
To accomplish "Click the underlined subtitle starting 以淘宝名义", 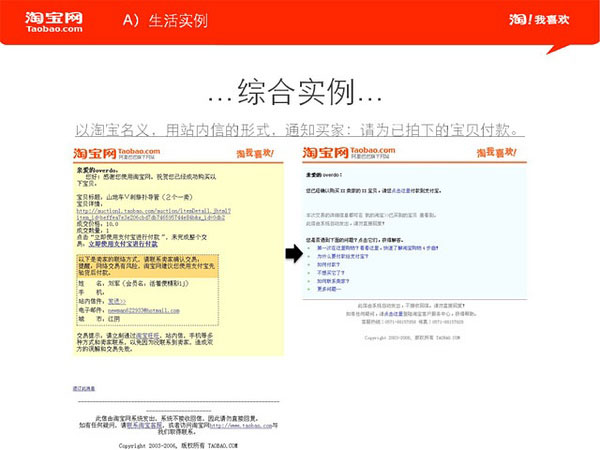I will (300, 130).
